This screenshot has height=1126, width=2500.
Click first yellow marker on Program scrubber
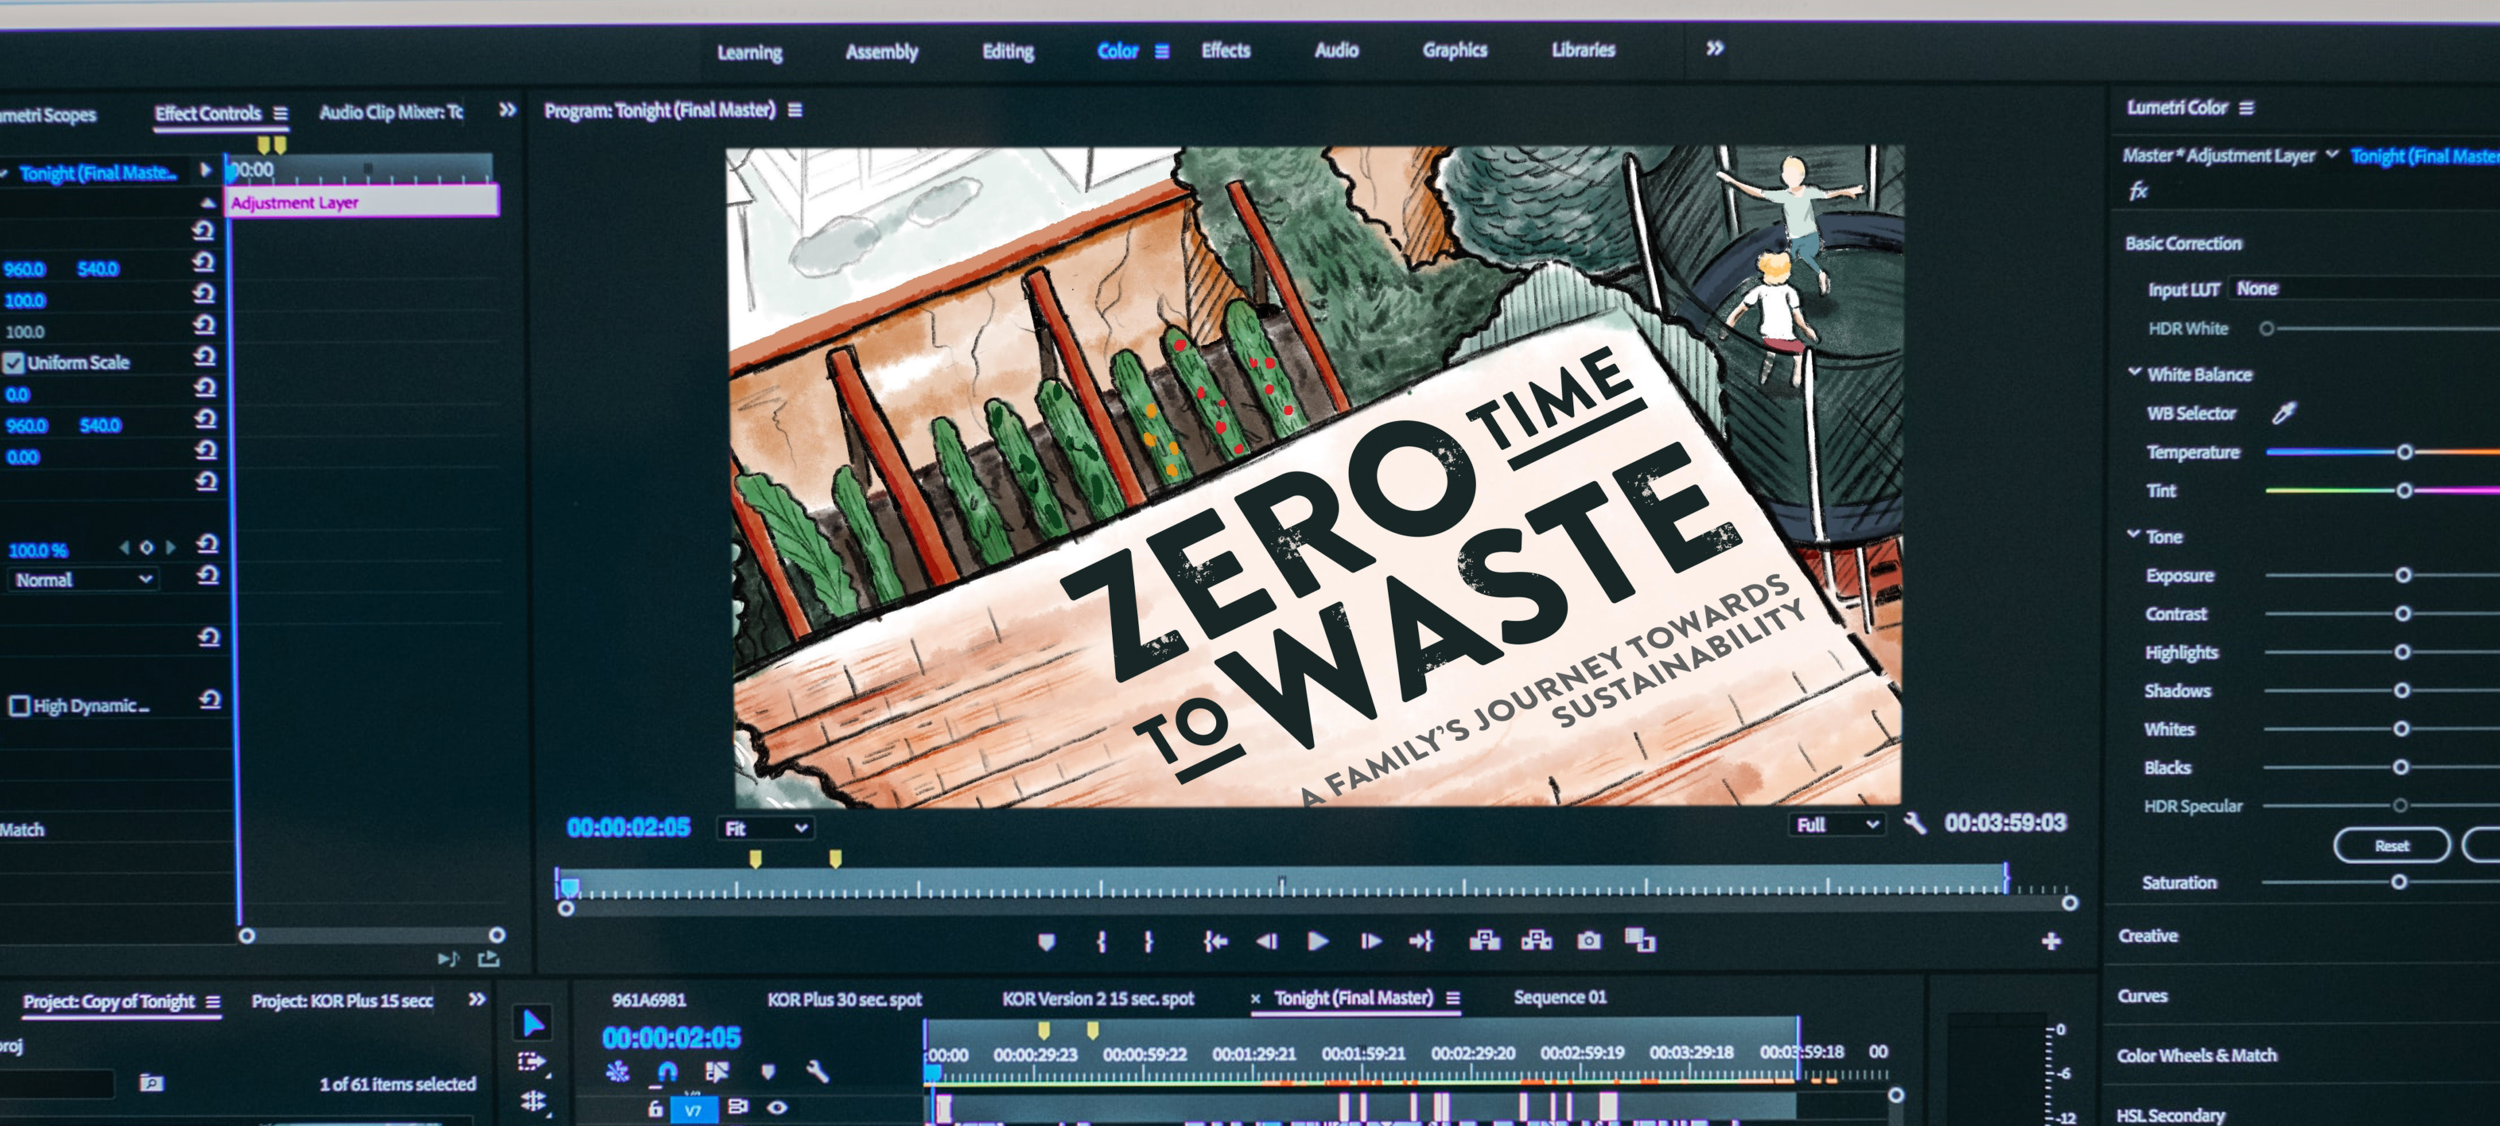click(x=755, y=858)
